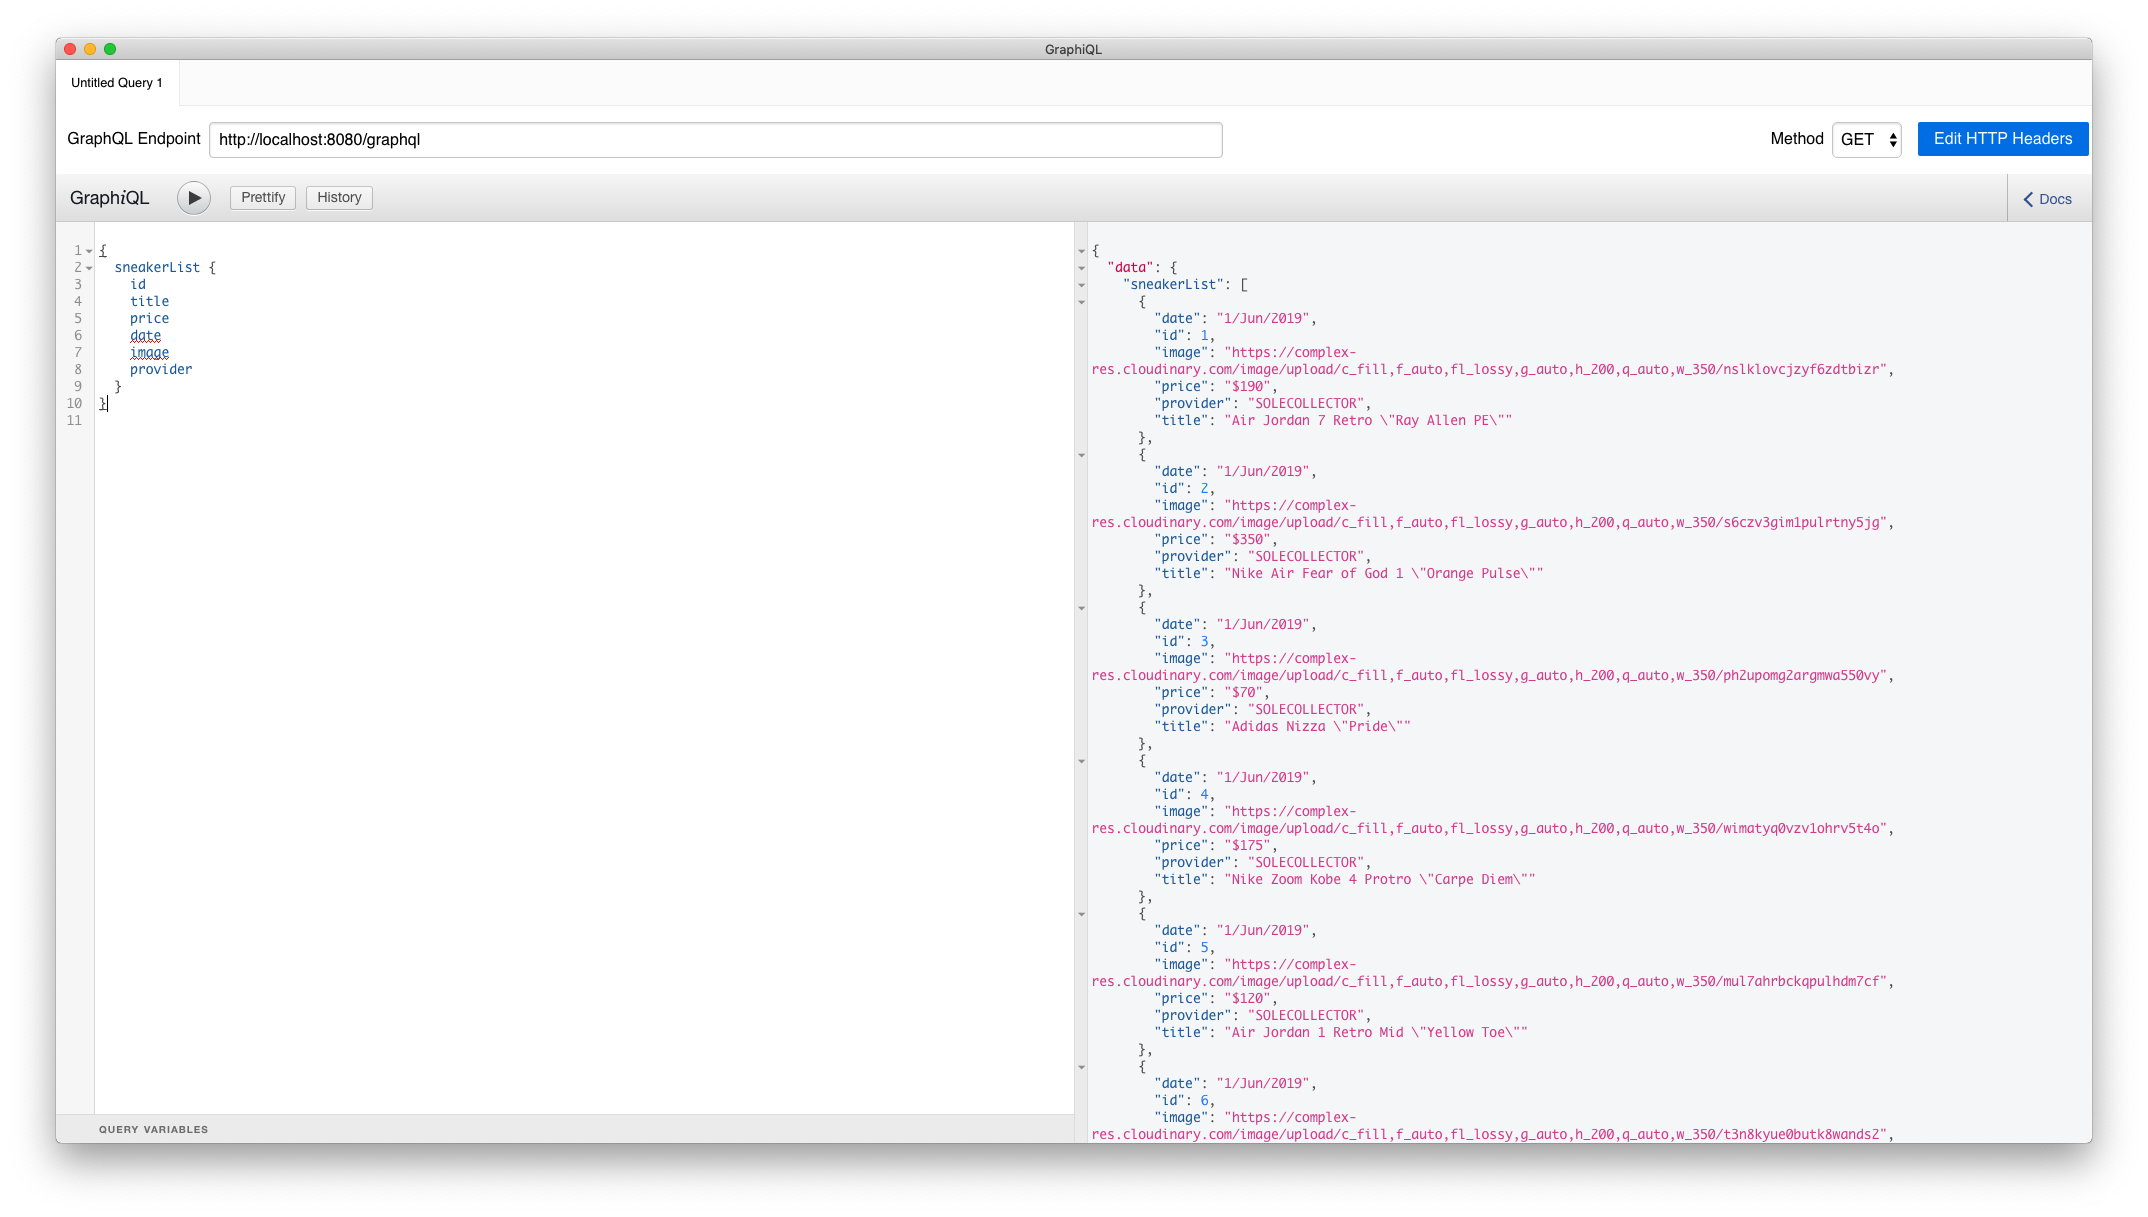Click the GraphiQL logo text
This screenshot has height=1217, width=2148.
[x=109, y=198]
